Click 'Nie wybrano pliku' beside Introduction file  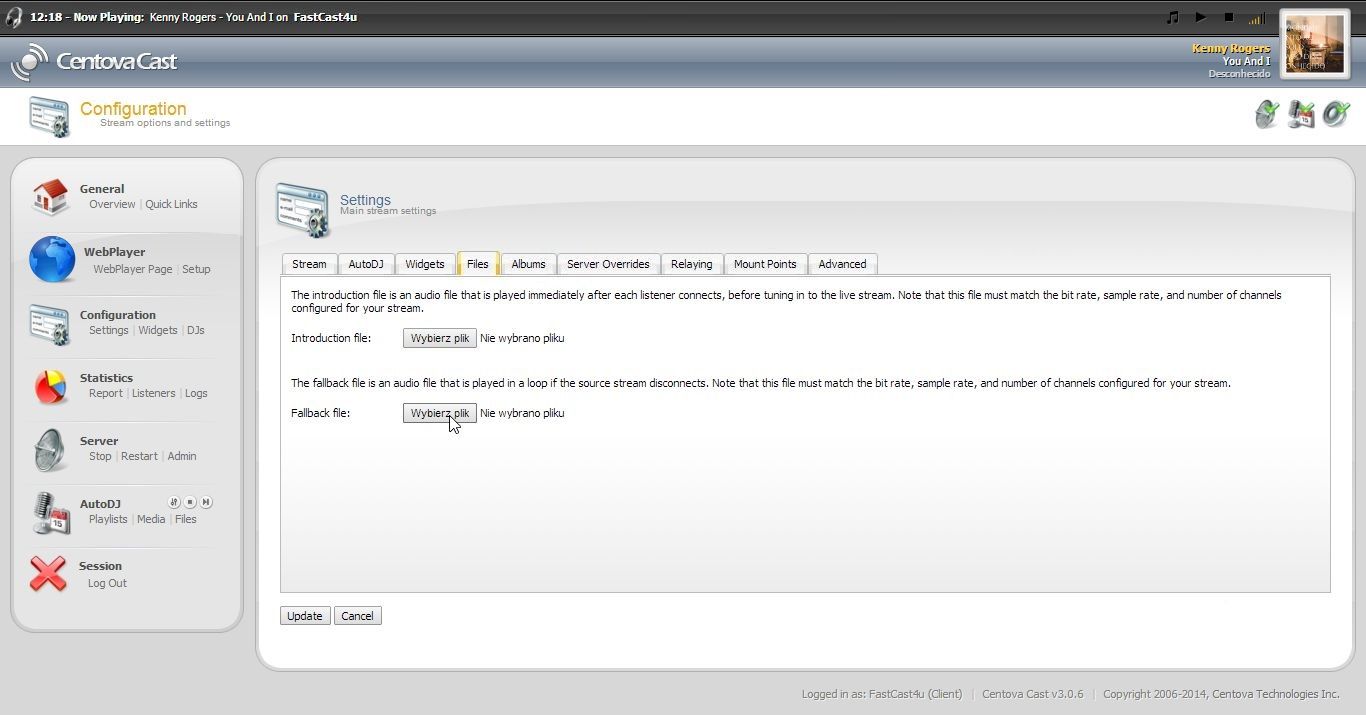(x=522, y=338)
